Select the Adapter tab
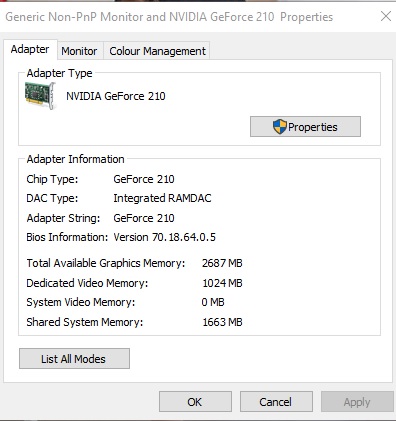Viewport: 396px width, 421px height. click(30, 49)
